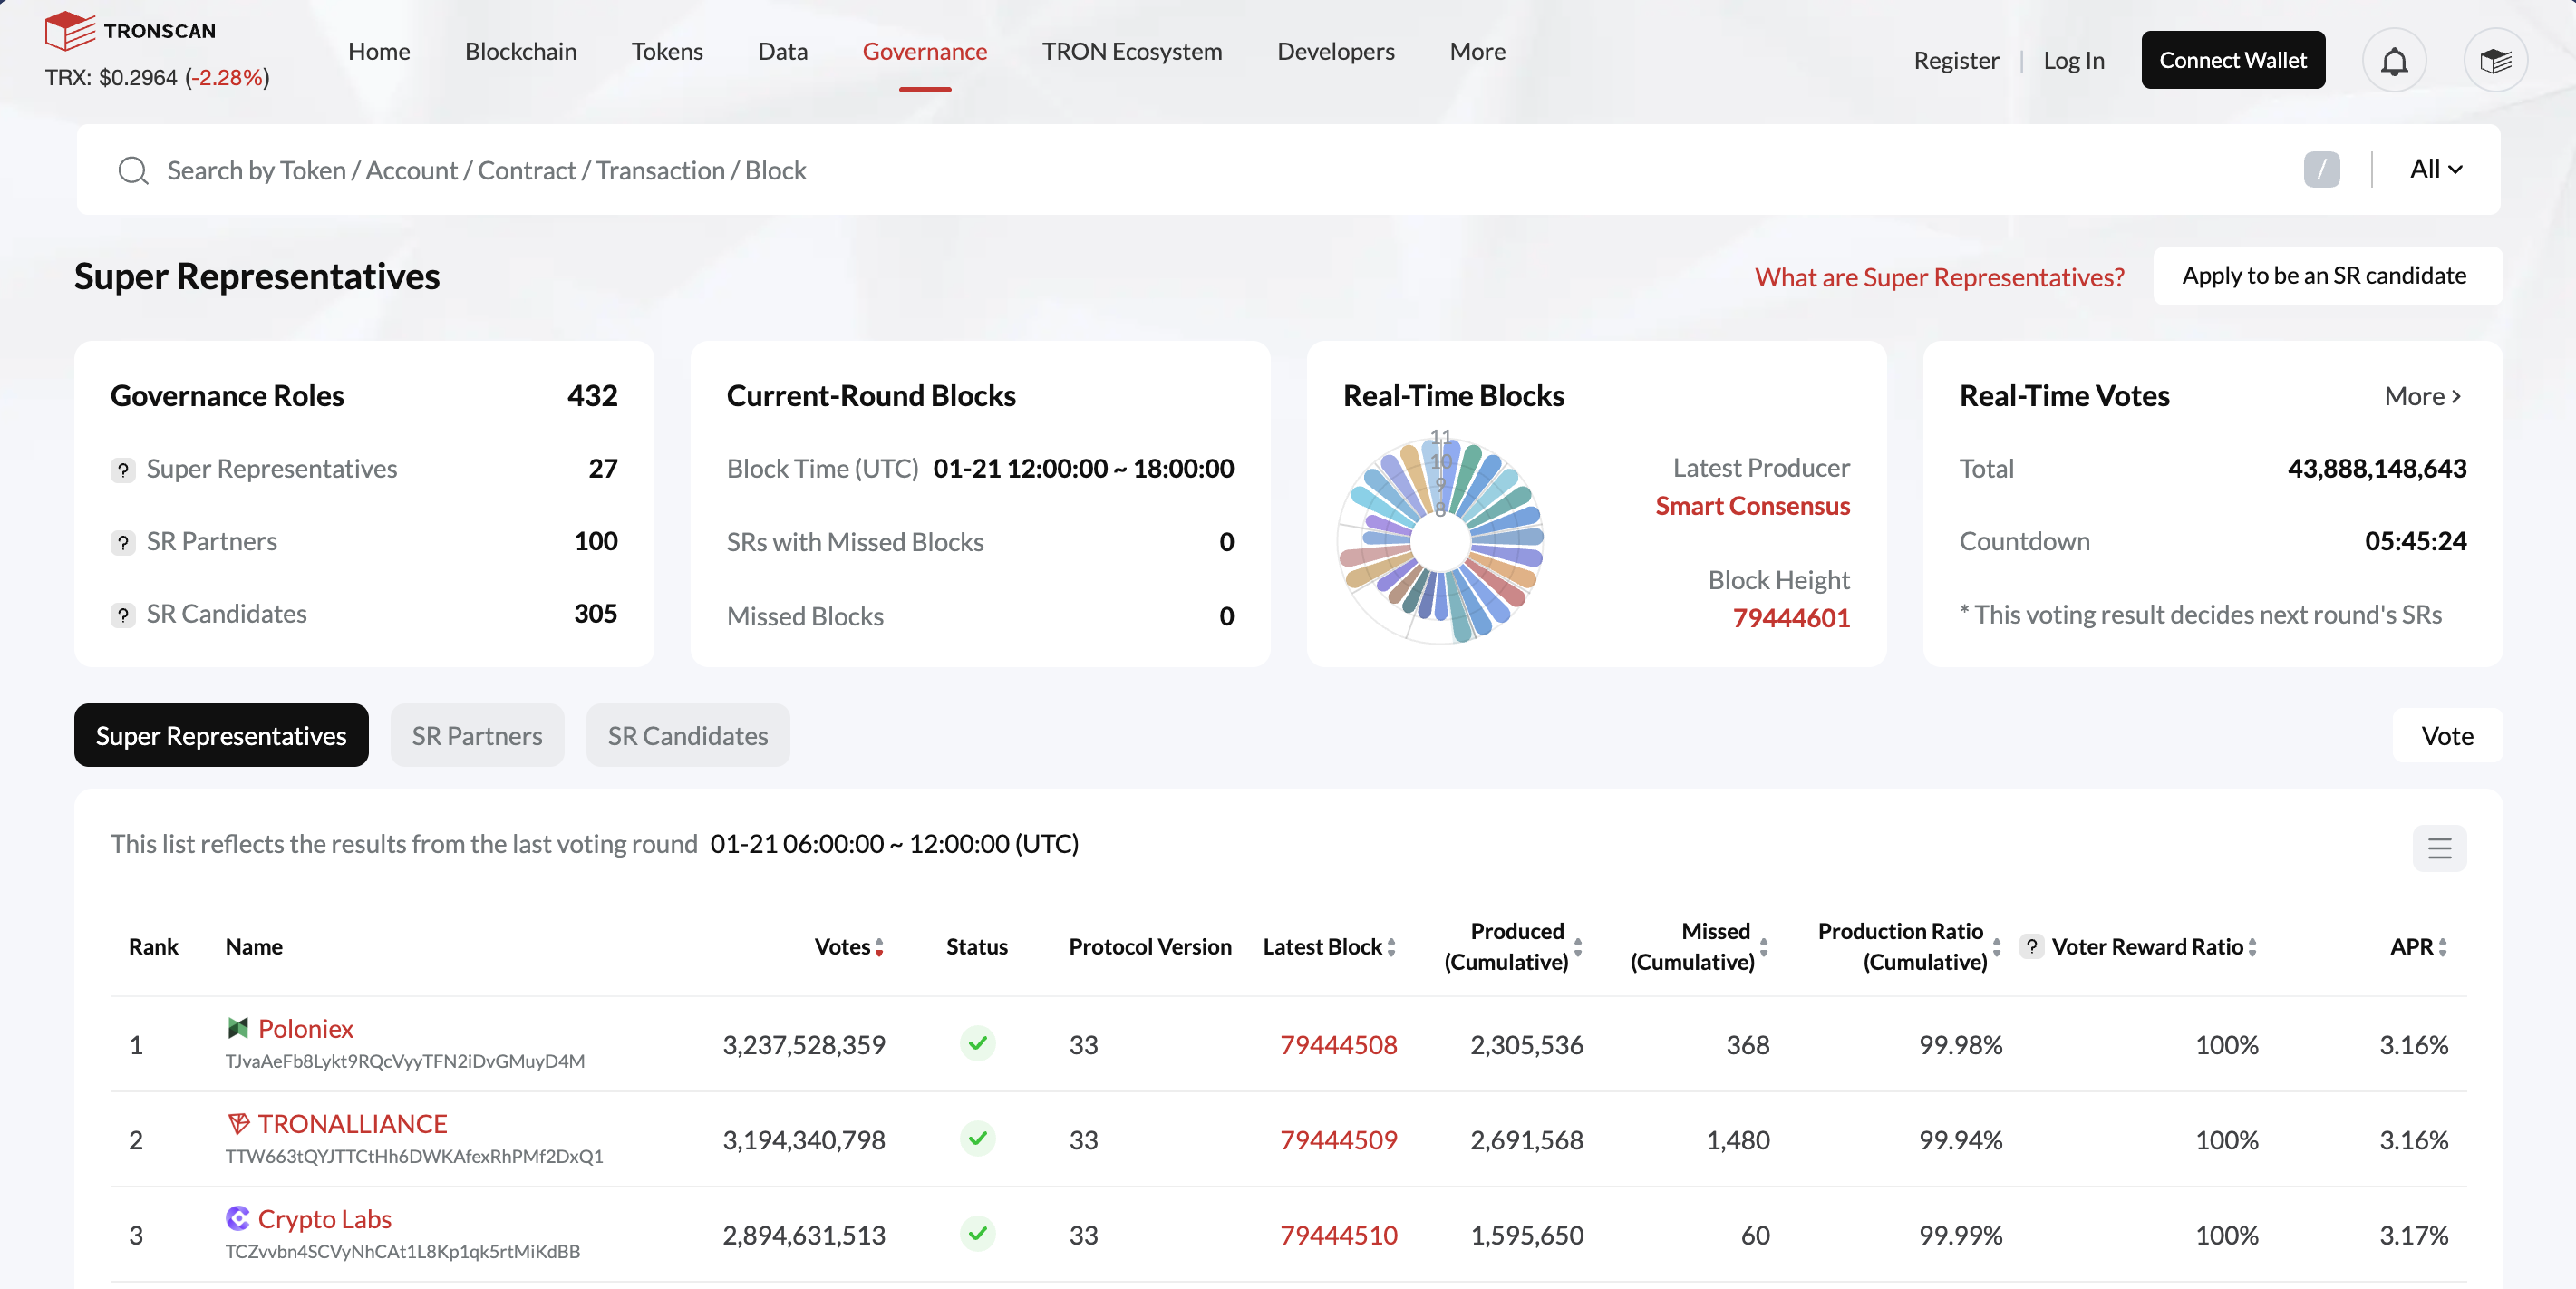This screenshot has height=1289, width=2576.
Task: Open the table column settings list icon
Action: pos(2439,848)
